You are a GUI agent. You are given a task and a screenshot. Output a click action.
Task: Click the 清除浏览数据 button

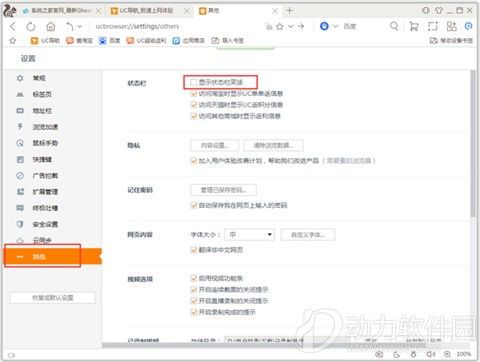pyautogui.click(x=273, y=145)
